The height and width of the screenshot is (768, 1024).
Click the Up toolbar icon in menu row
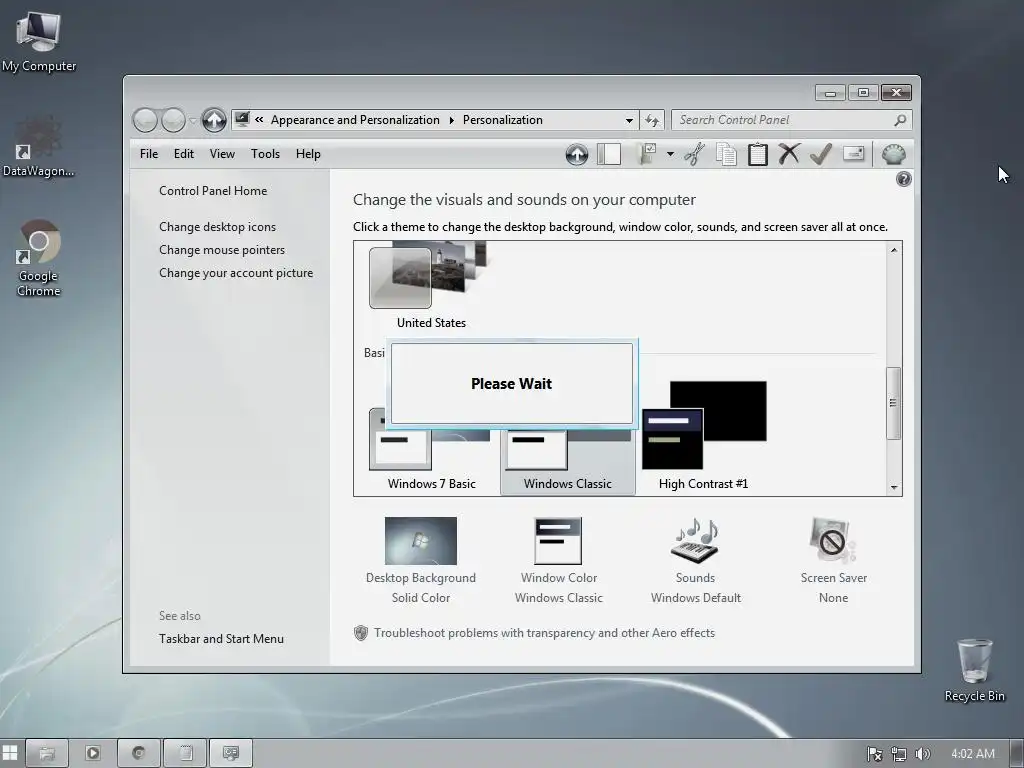click(577, 155)
